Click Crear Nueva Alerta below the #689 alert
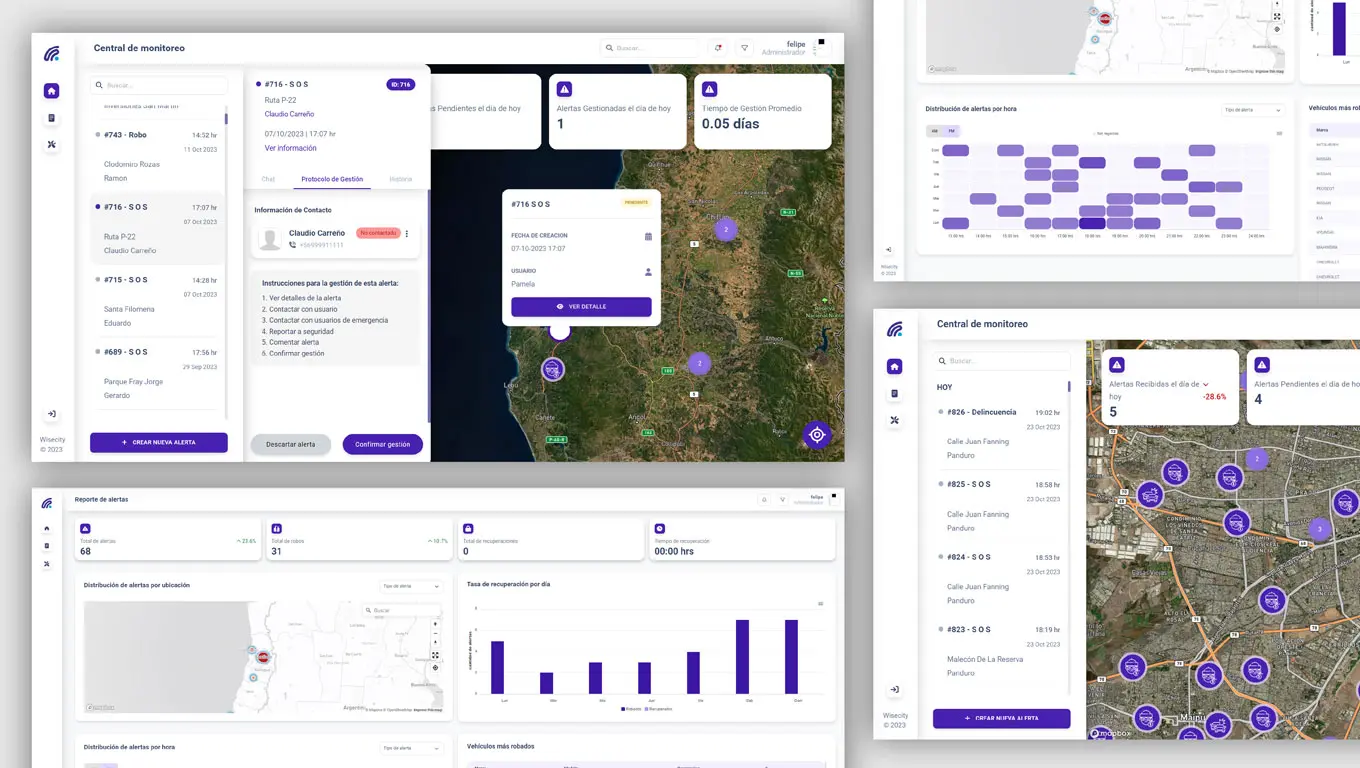 click(x=159, y=442)
